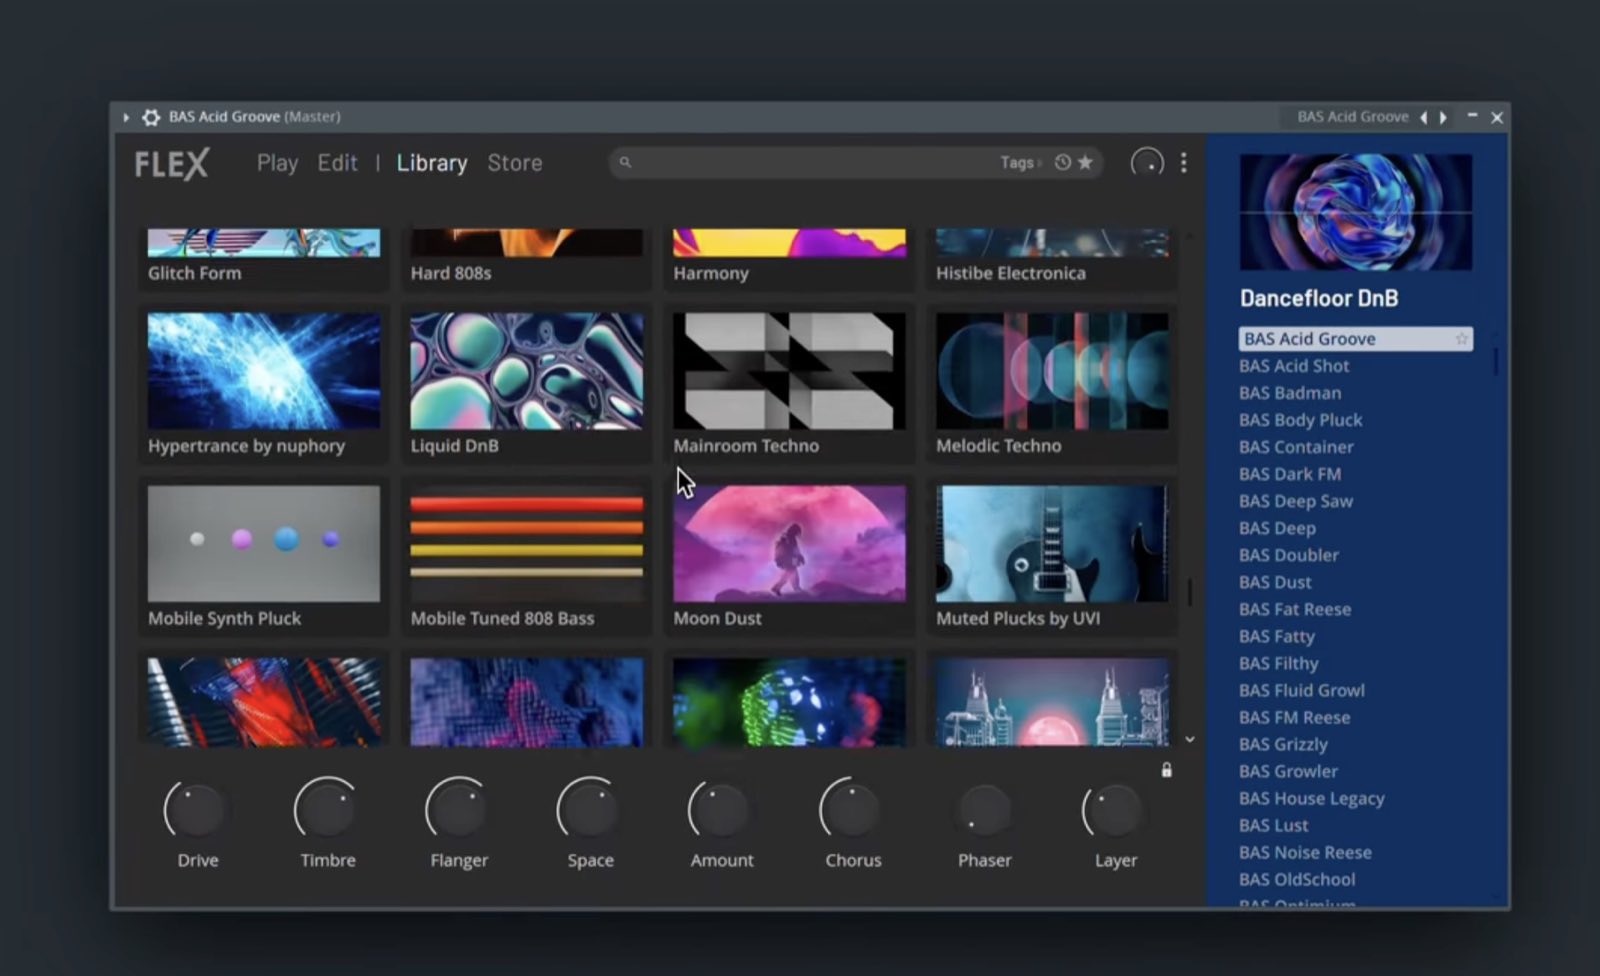Select the Liquid DnB pack
The width and height of the screenshot is (1600, 976).
[x=527, y=385]
